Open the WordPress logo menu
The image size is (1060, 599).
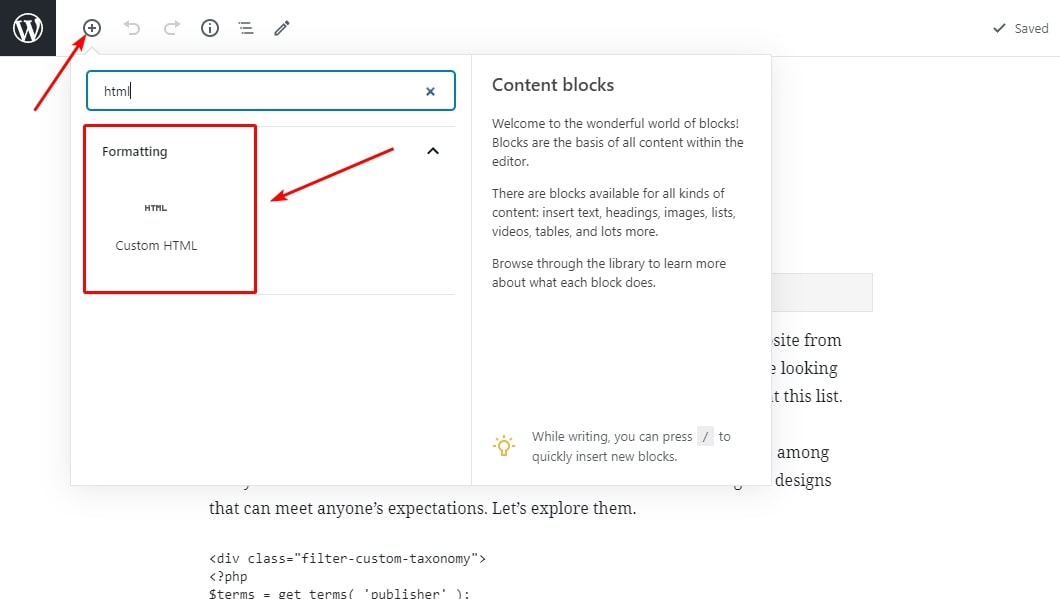[28, 28]
